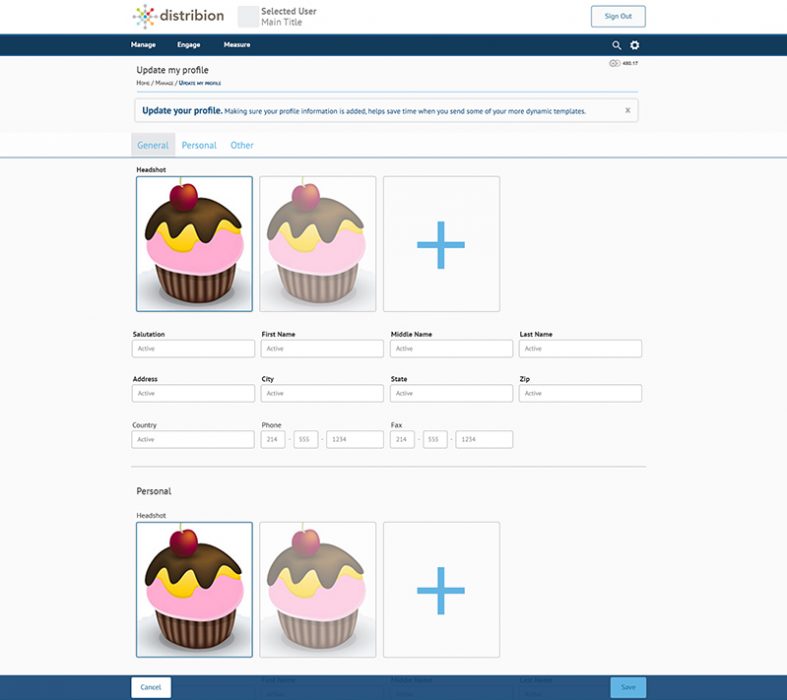
Task: Open search with the magnifier icon
Action: [617, 45]
